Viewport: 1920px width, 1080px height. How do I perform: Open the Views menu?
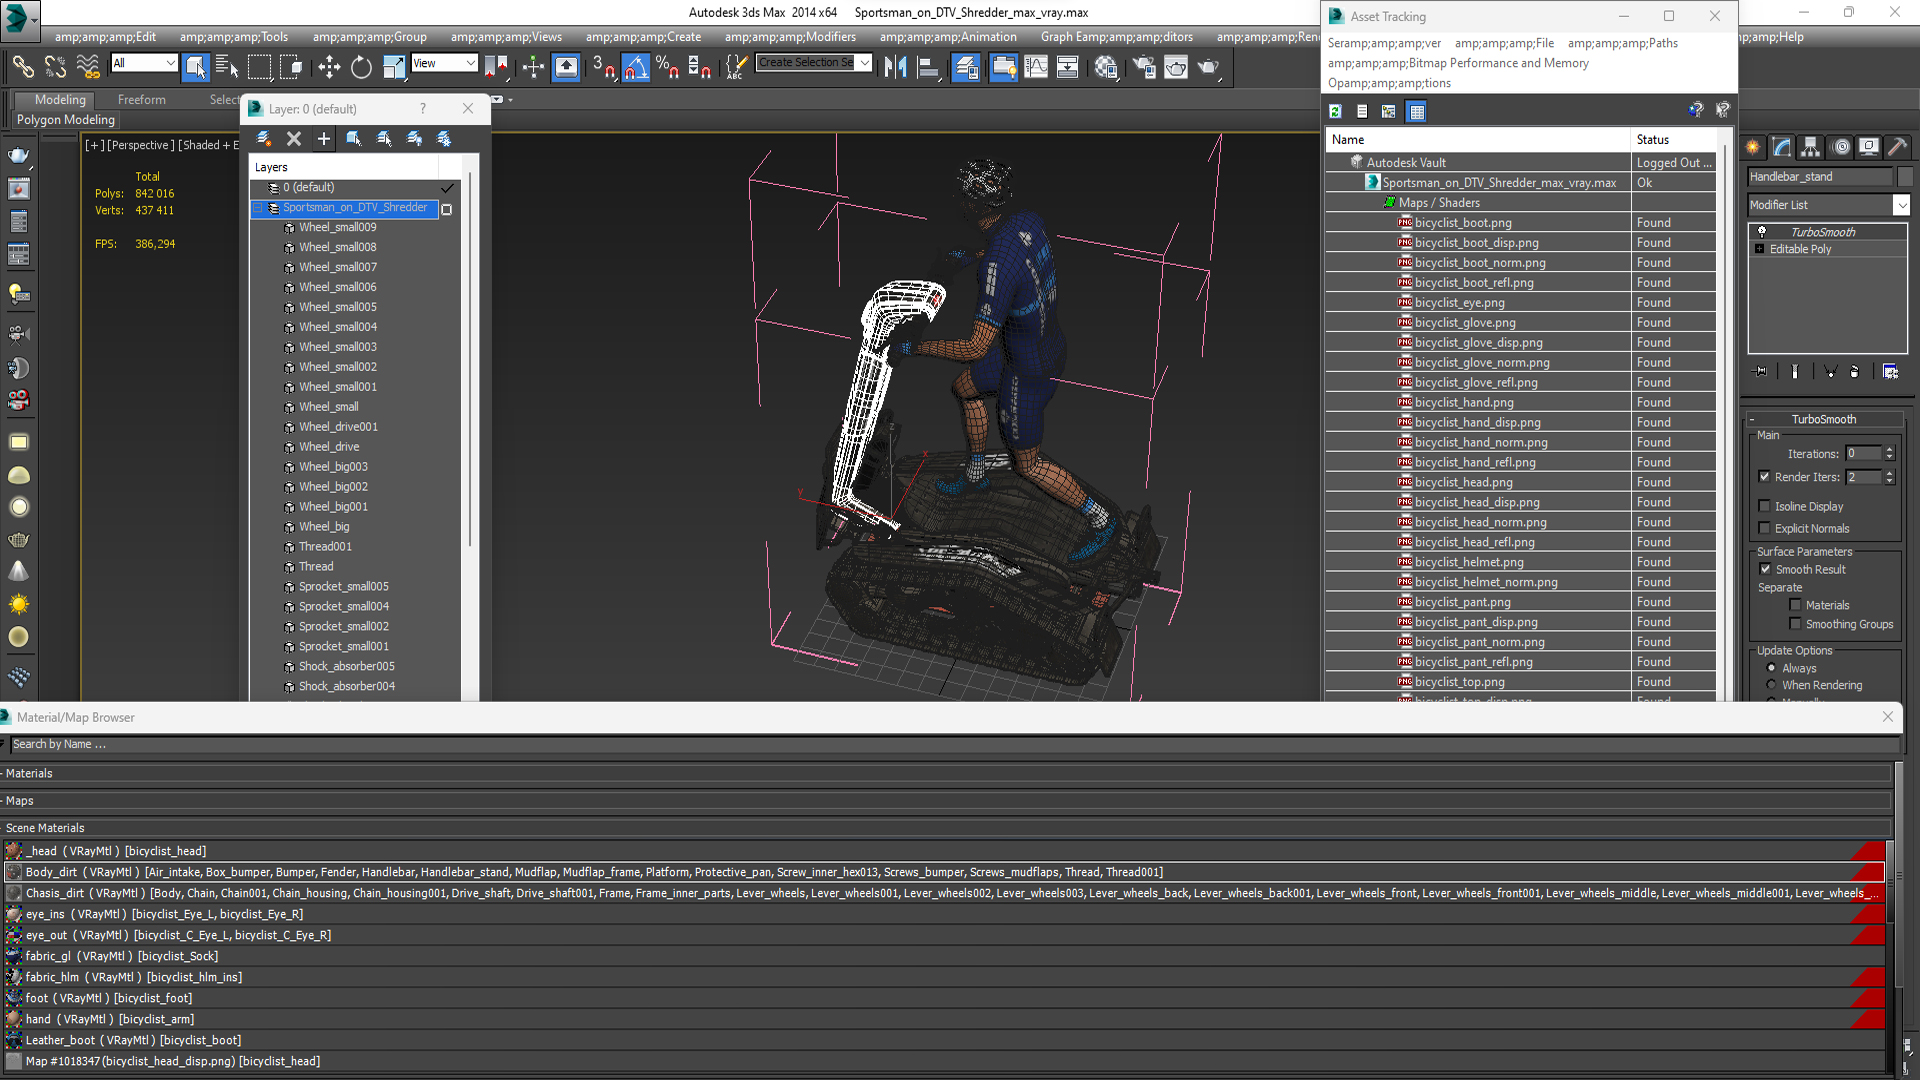506,37
